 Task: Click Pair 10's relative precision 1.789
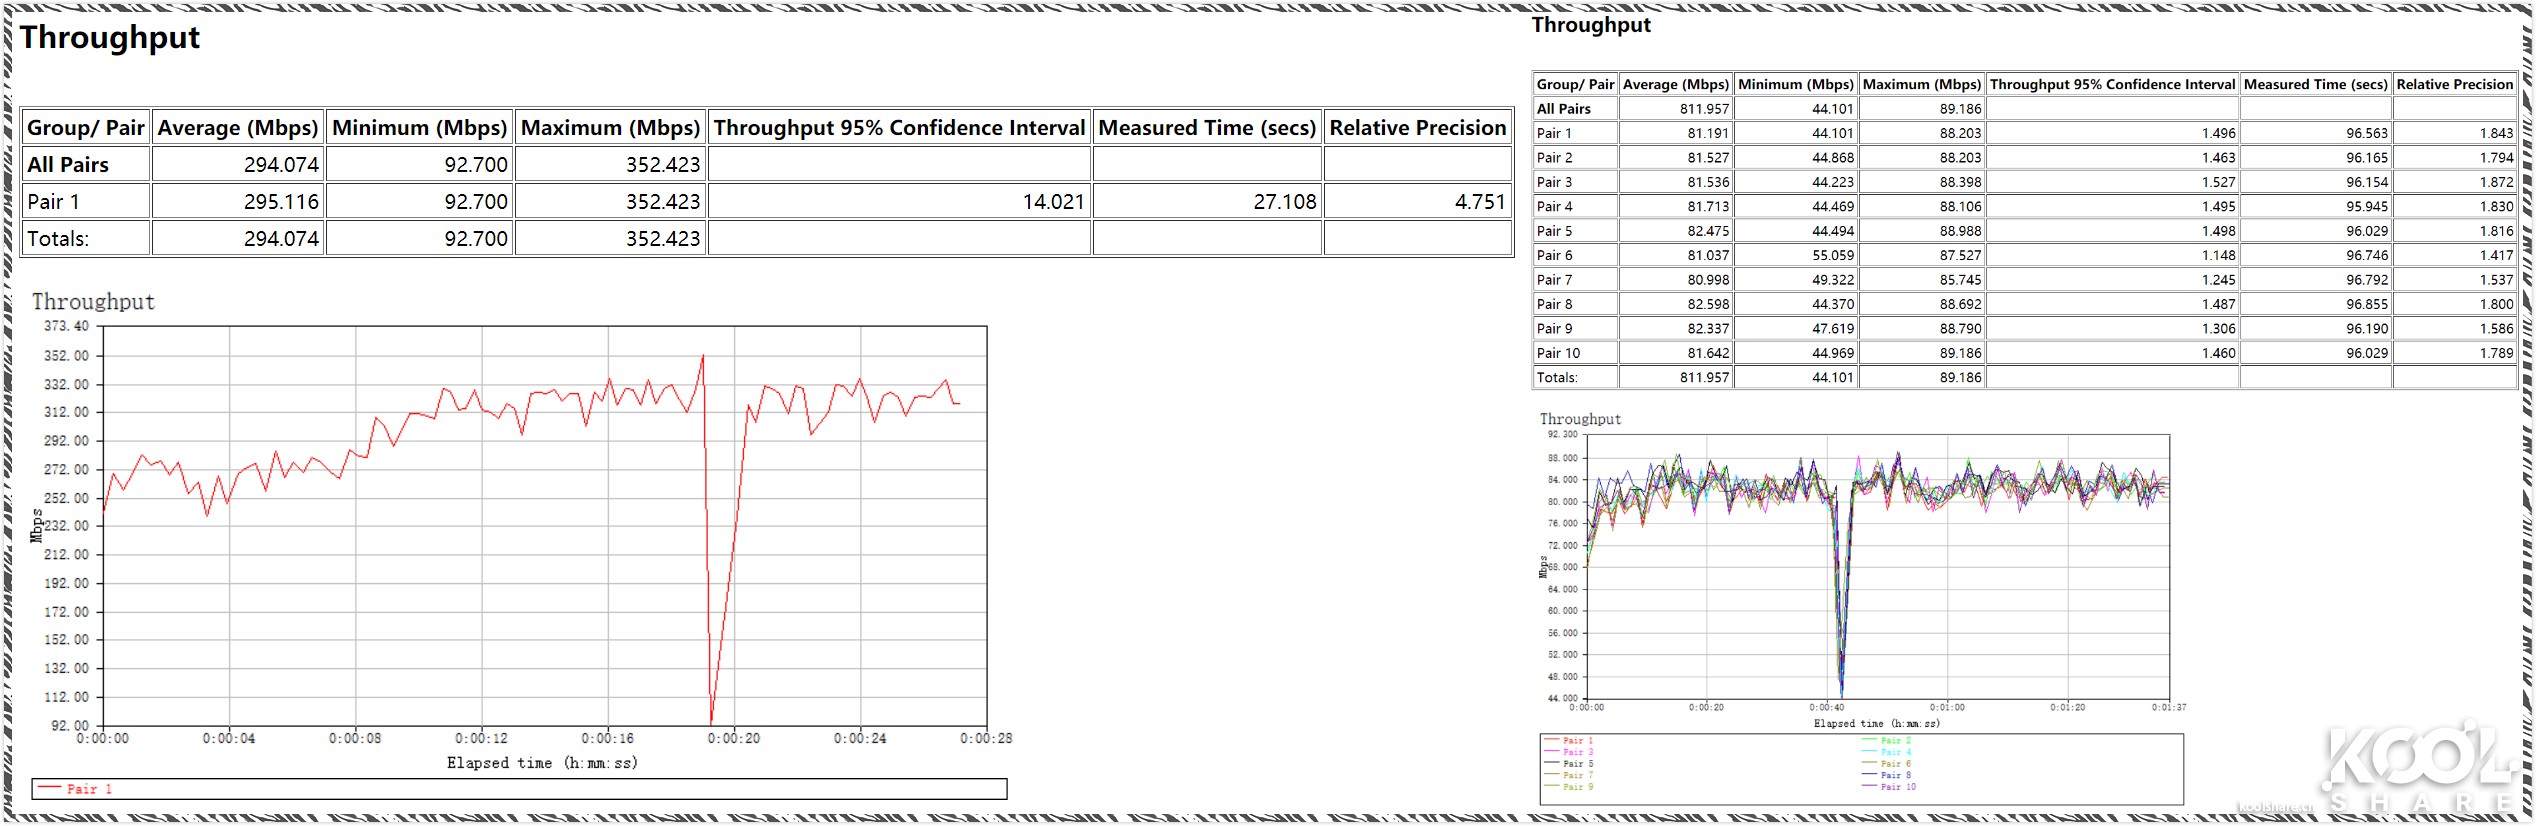(x=2496, y=353)
